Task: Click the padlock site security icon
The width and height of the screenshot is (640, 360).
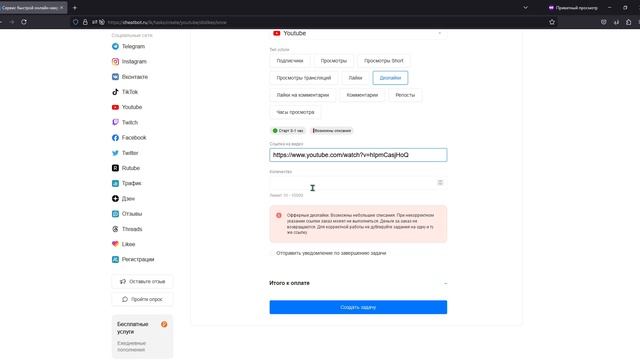Action: click(85, 22)
